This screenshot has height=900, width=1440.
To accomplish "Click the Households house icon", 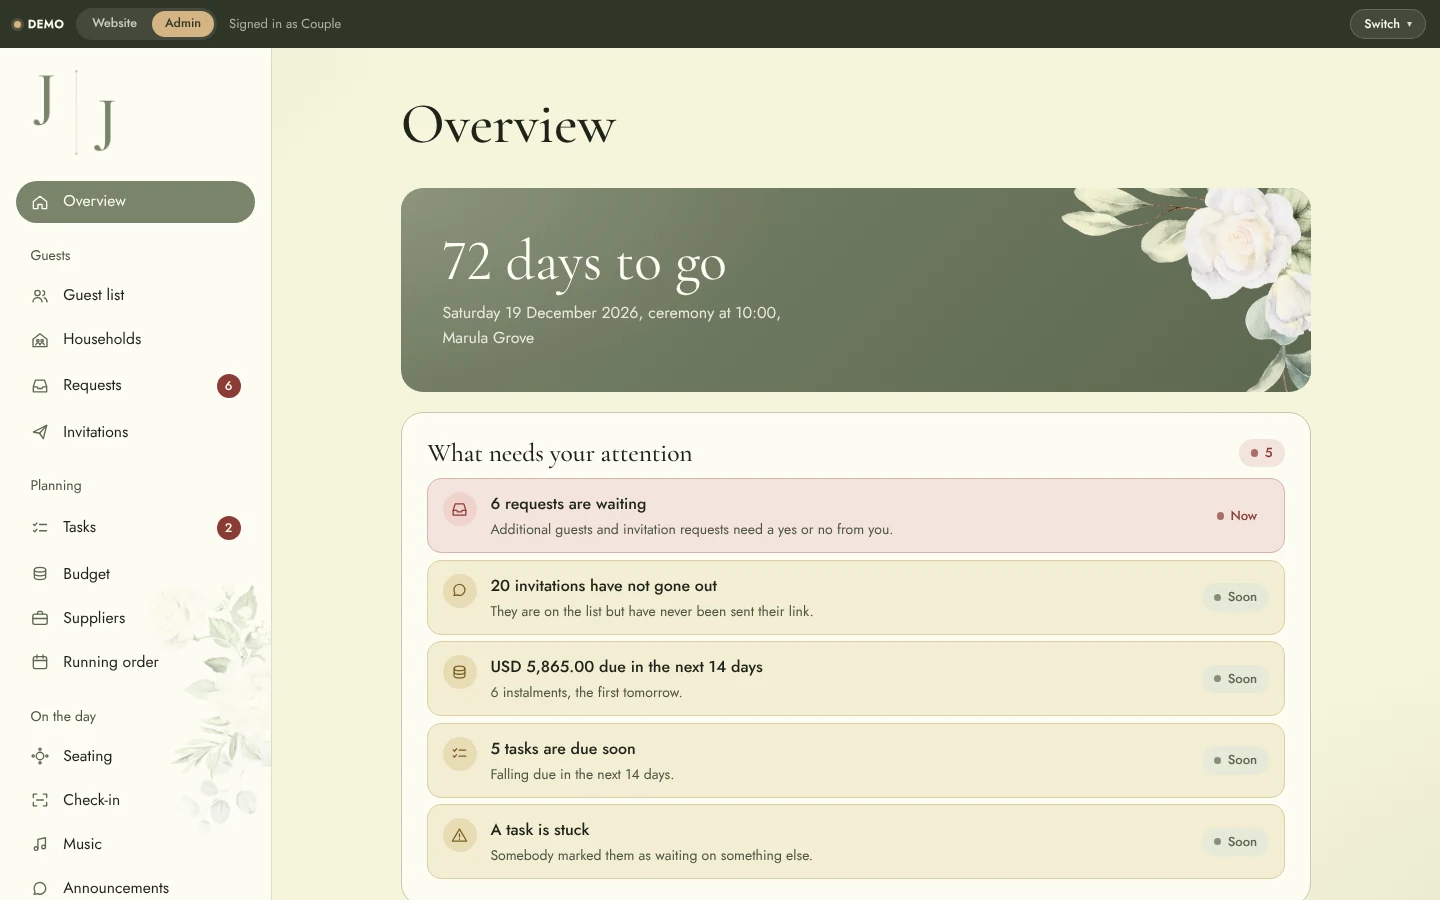I will pos(40,340).
